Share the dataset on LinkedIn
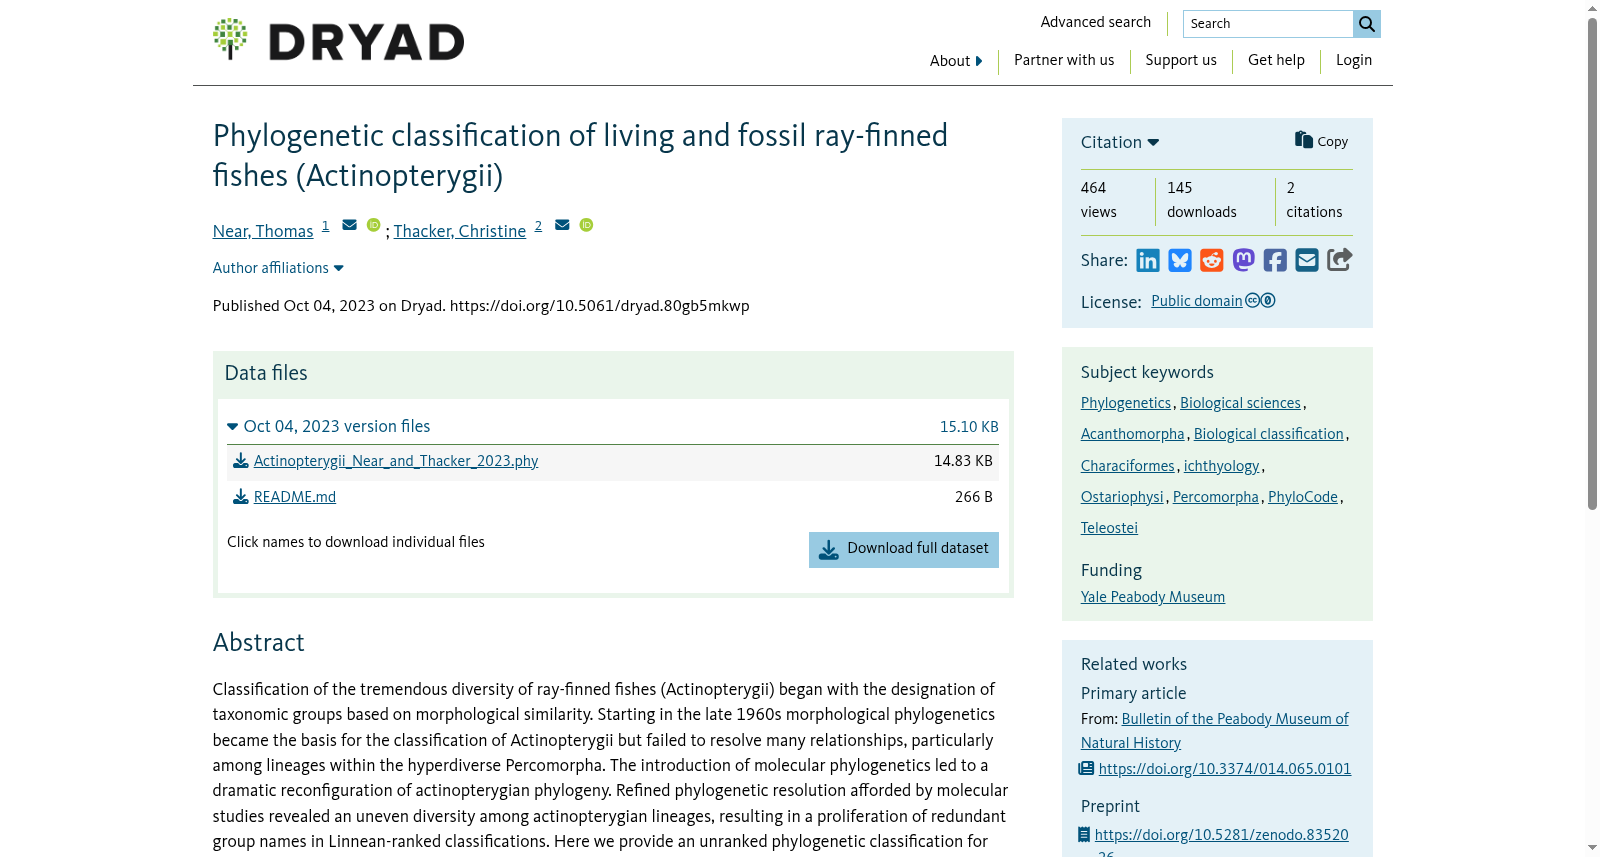This screenshot has height=857, width=1600. (1148, 261)
